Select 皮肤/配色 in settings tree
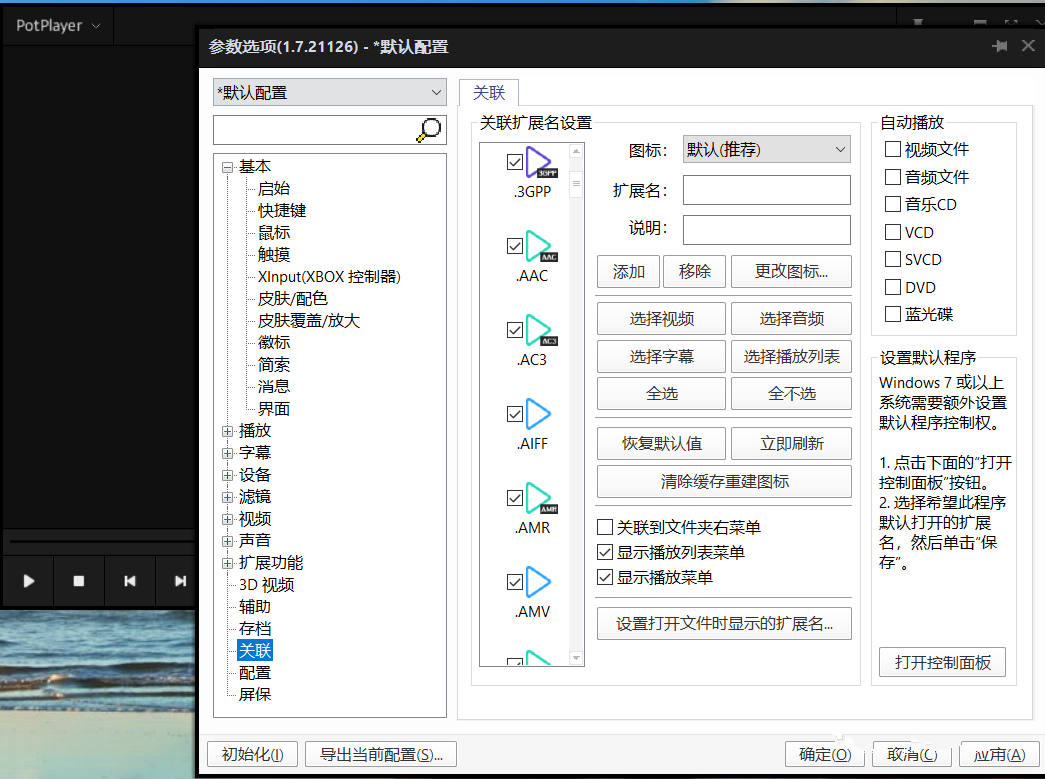 point(293,299)
